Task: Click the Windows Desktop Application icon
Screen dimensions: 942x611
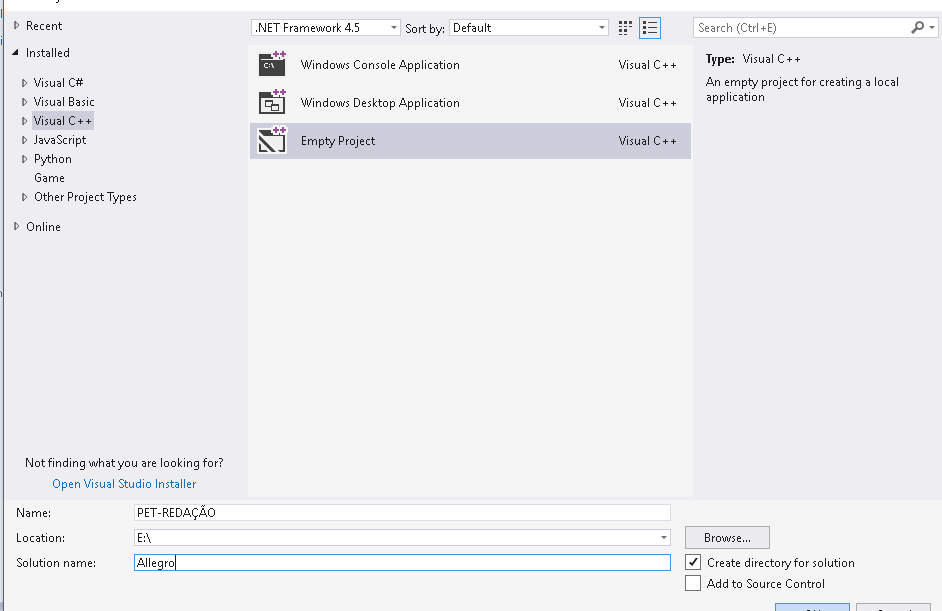Action: tap(272, 102)
